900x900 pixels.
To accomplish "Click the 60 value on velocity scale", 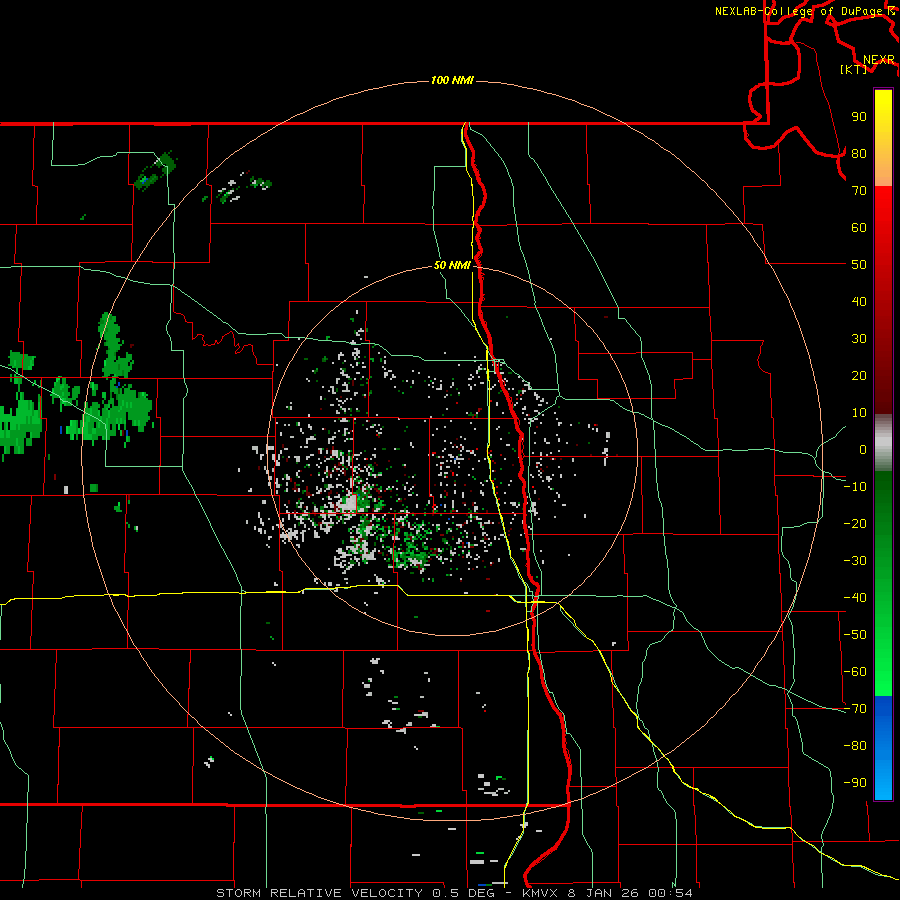I will coord(859,227).
